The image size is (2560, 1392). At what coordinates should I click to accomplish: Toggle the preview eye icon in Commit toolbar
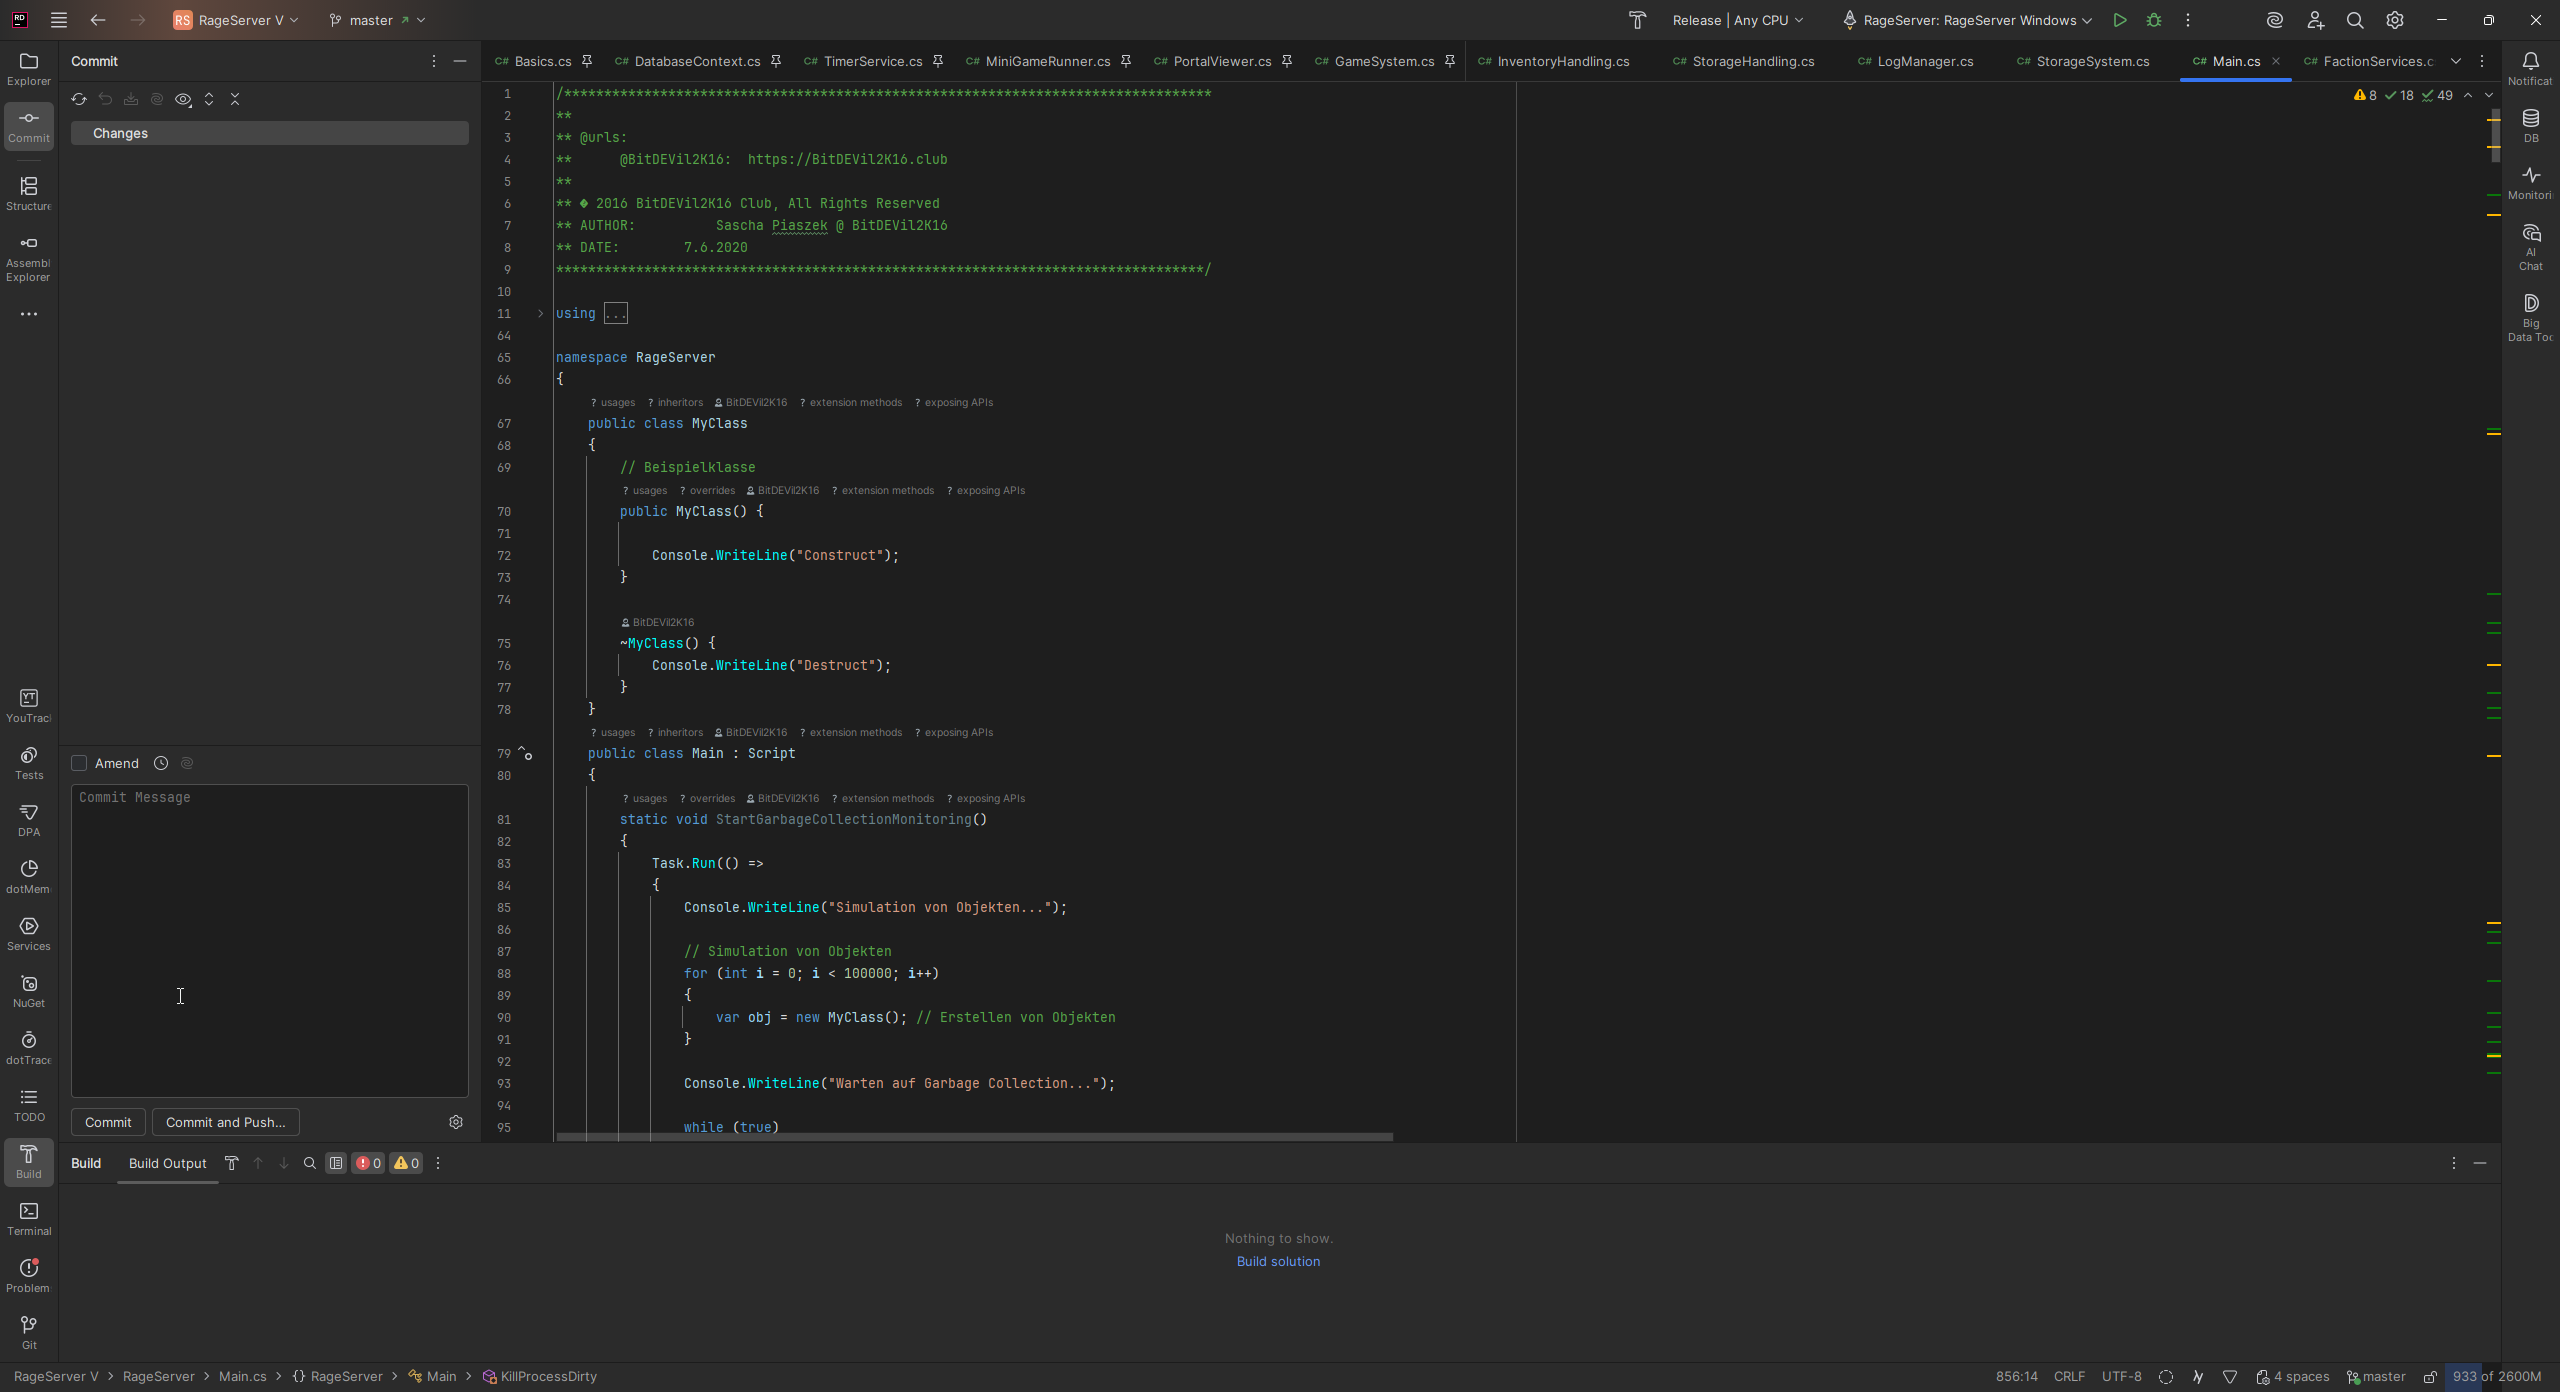tap(183, 99)
